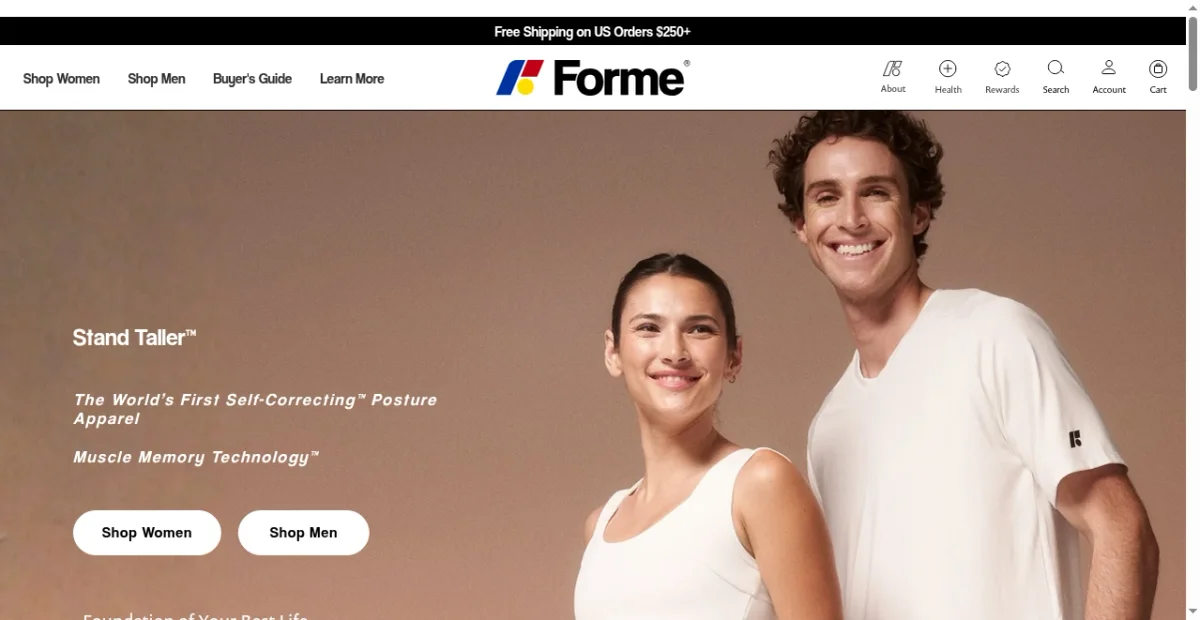Screen dimensions: 1200x620
Task: Click the Stand Taller headline
Action: tap(134, 338)
